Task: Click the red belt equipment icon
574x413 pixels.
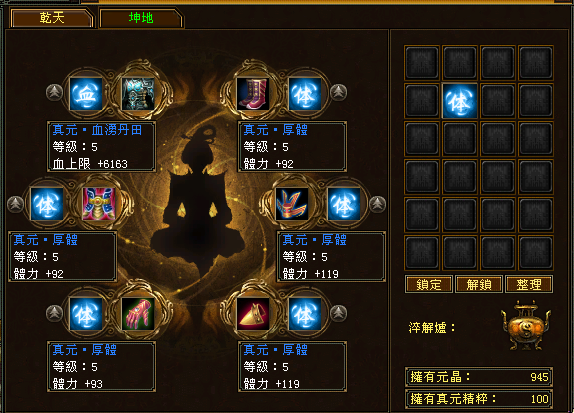Action: pos(99,204)
